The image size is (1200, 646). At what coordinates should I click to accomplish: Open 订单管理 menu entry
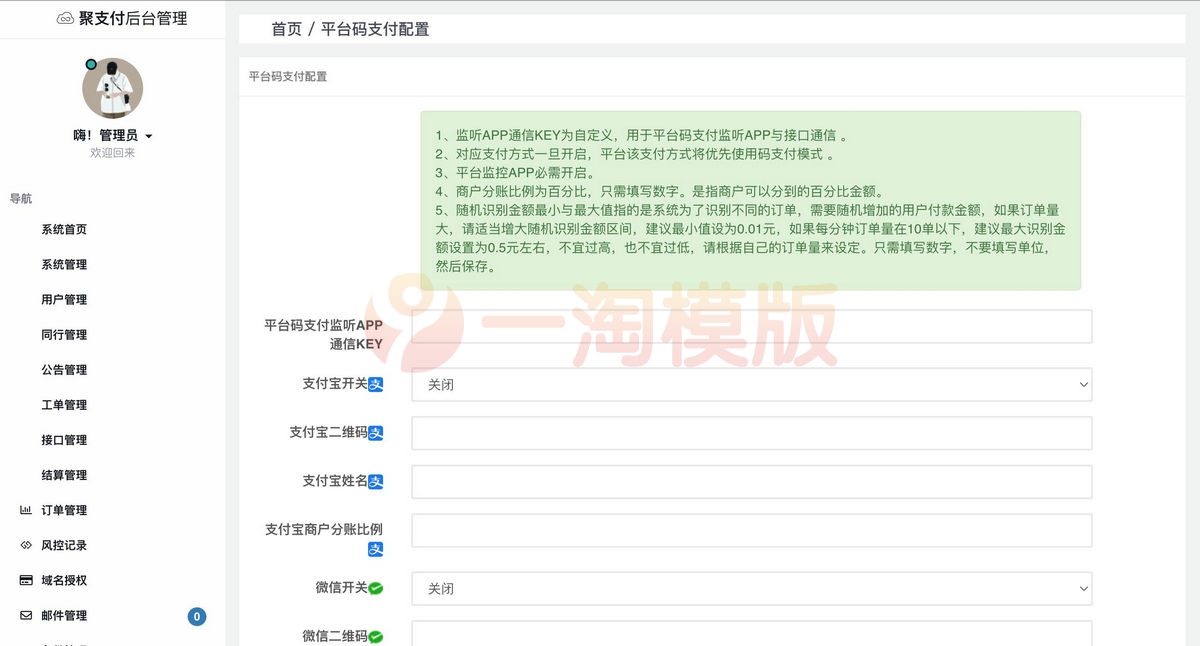(x=64, y=510)
